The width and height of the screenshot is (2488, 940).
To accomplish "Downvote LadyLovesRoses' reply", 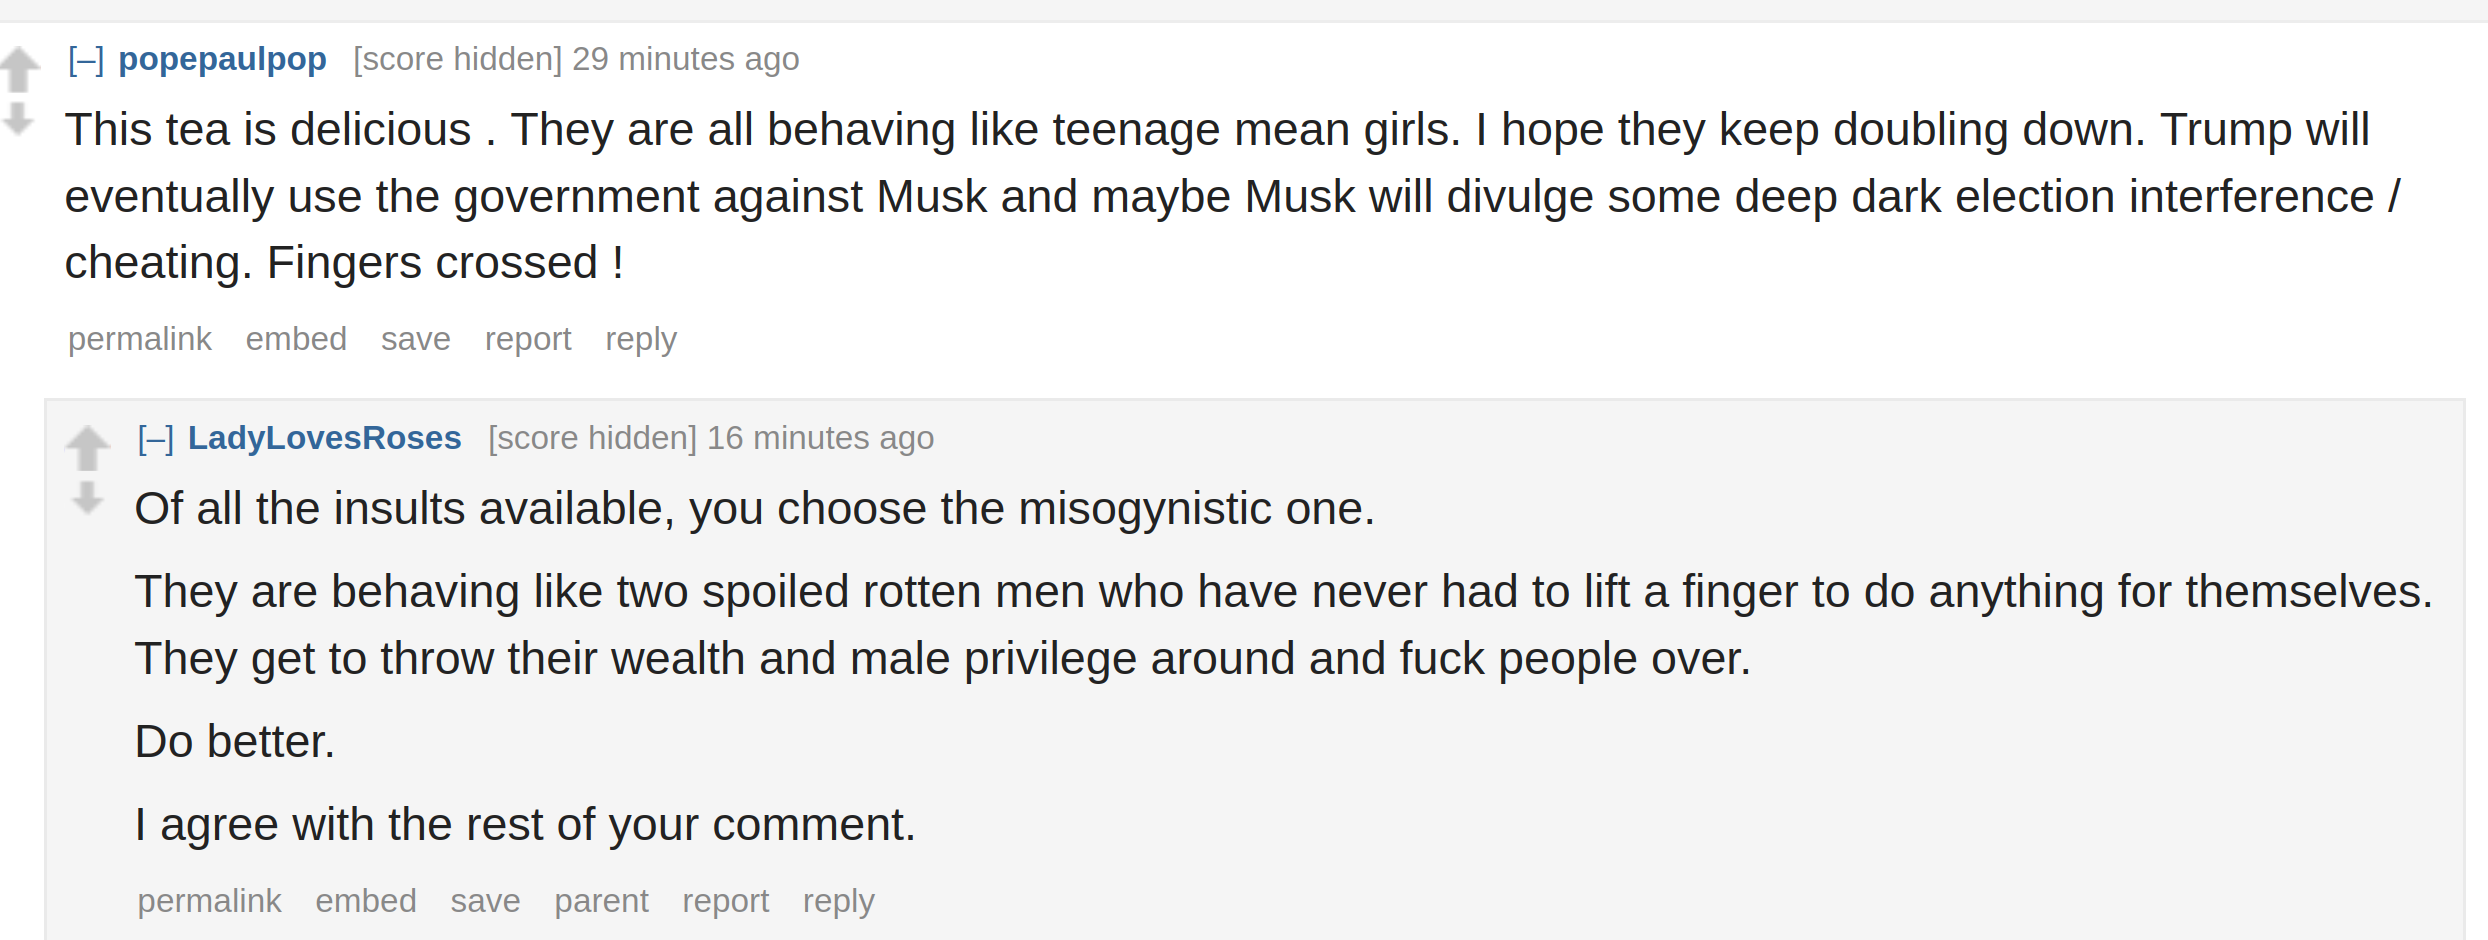I will (x=88, y=497).
